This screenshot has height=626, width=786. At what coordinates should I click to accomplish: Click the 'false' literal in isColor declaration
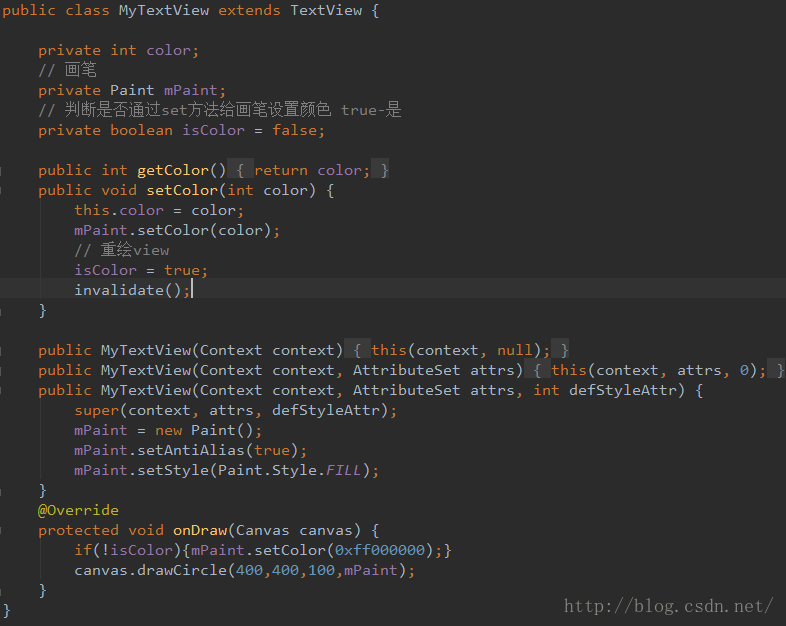pos(295,131)
